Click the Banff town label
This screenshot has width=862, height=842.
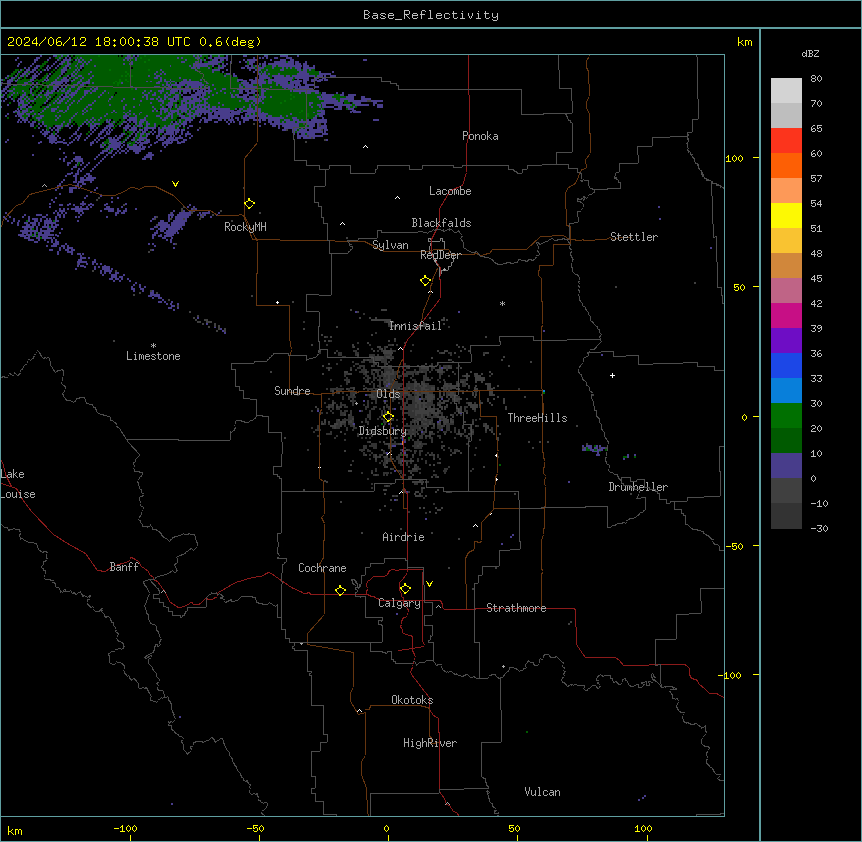click(124, 567)
